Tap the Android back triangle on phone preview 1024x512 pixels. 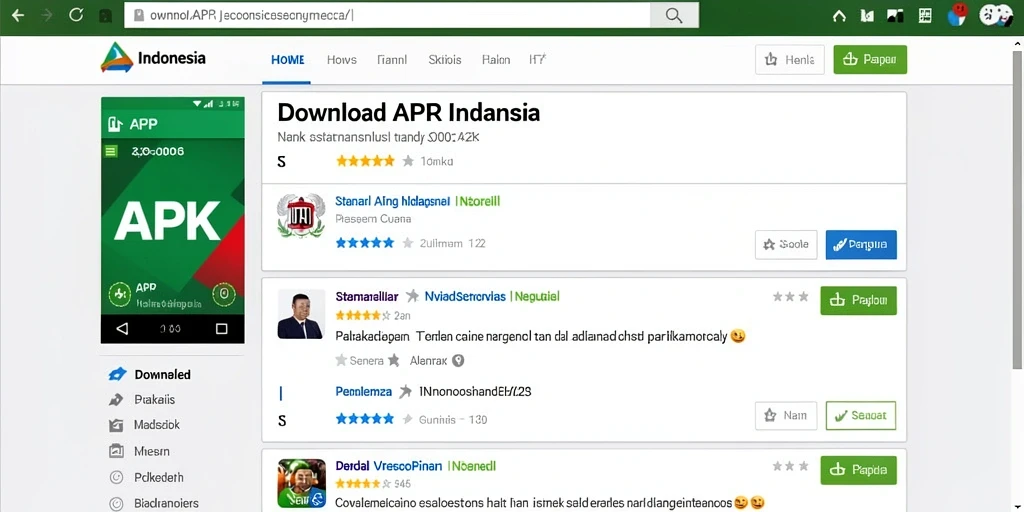coord(122,328)
